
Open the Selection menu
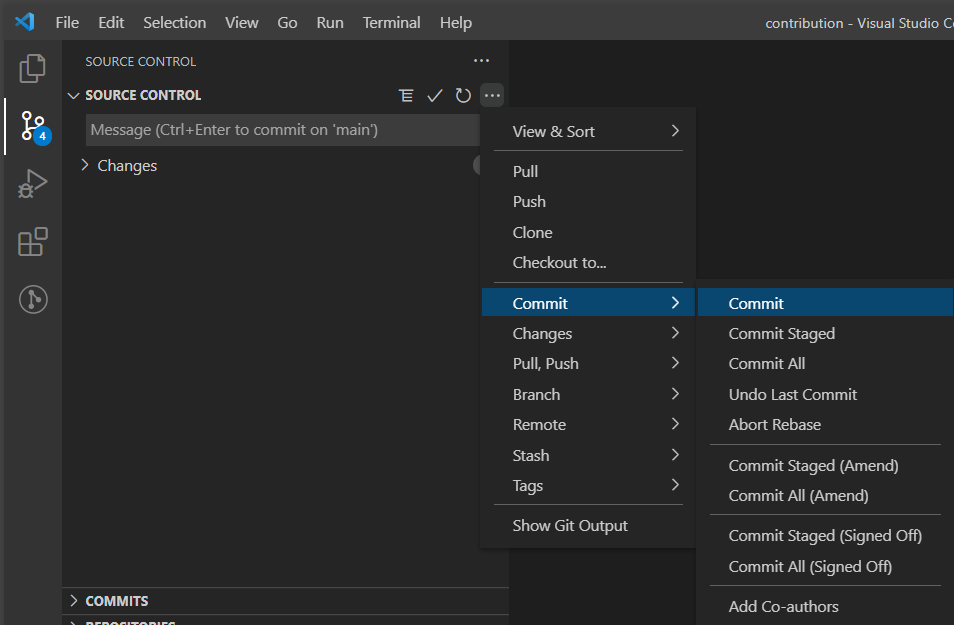[175, 23]
